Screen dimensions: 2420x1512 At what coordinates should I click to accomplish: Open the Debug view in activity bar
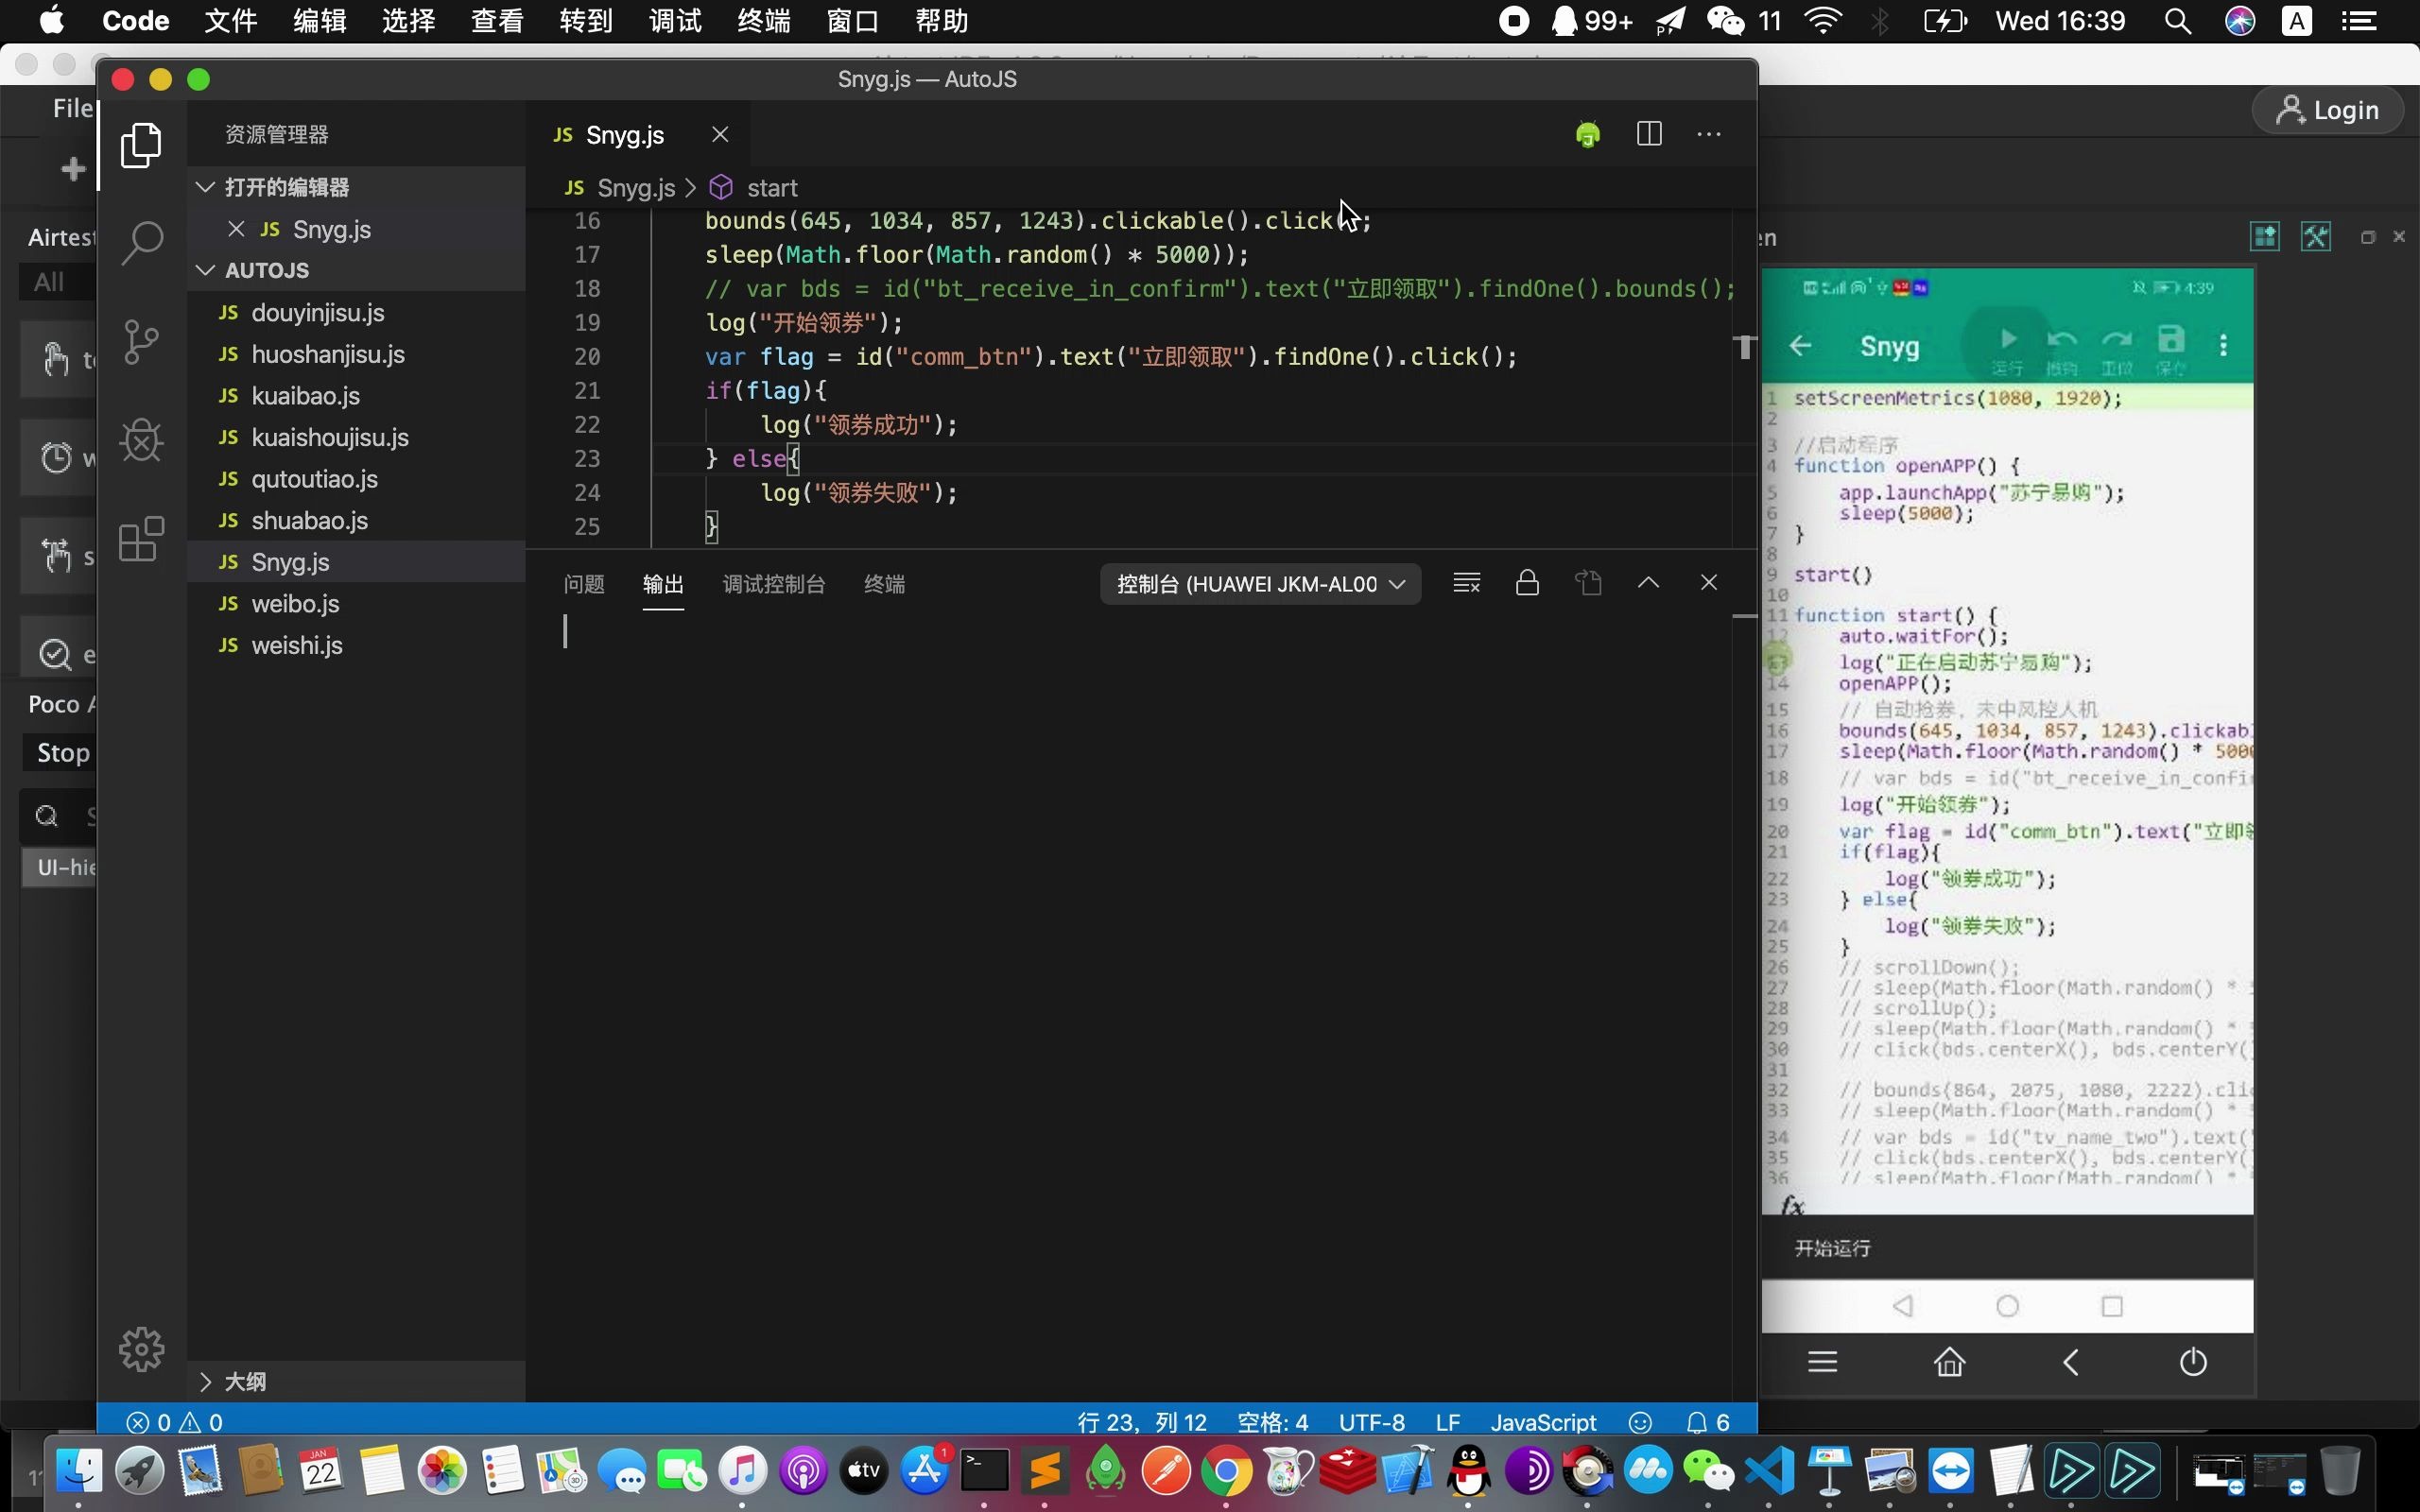[141, 440]
